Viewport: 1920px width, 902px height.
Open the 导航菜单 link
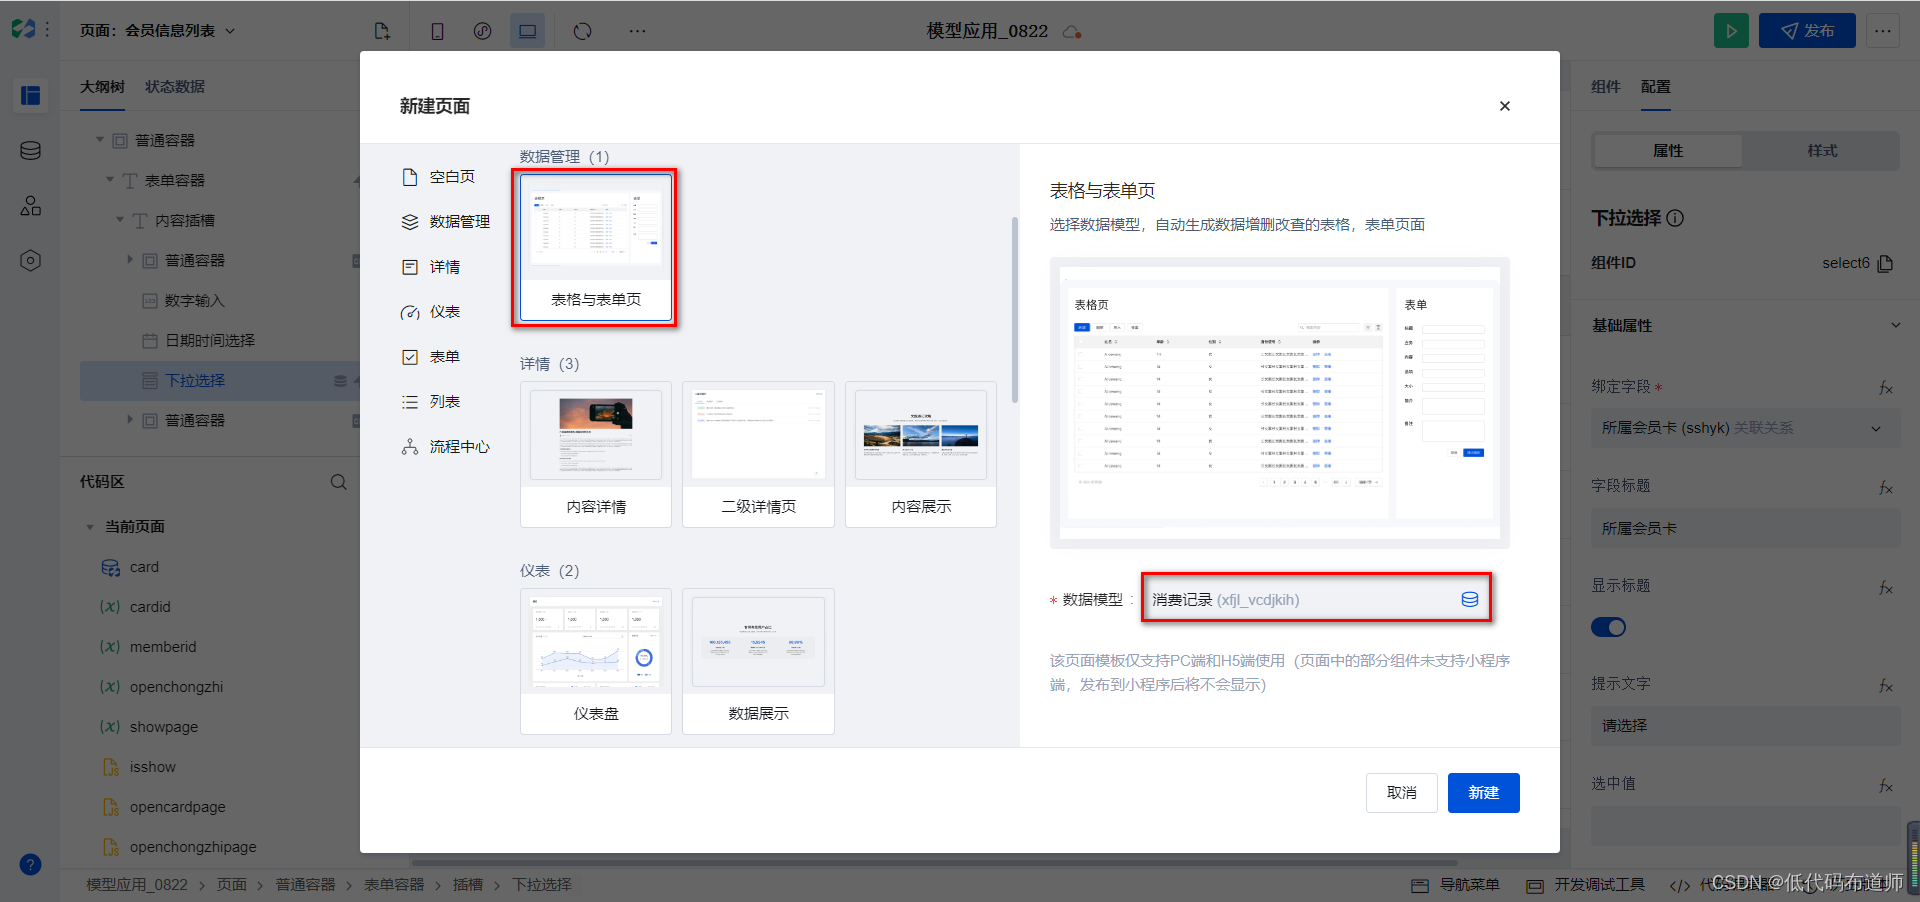[x=1456, y=885]
